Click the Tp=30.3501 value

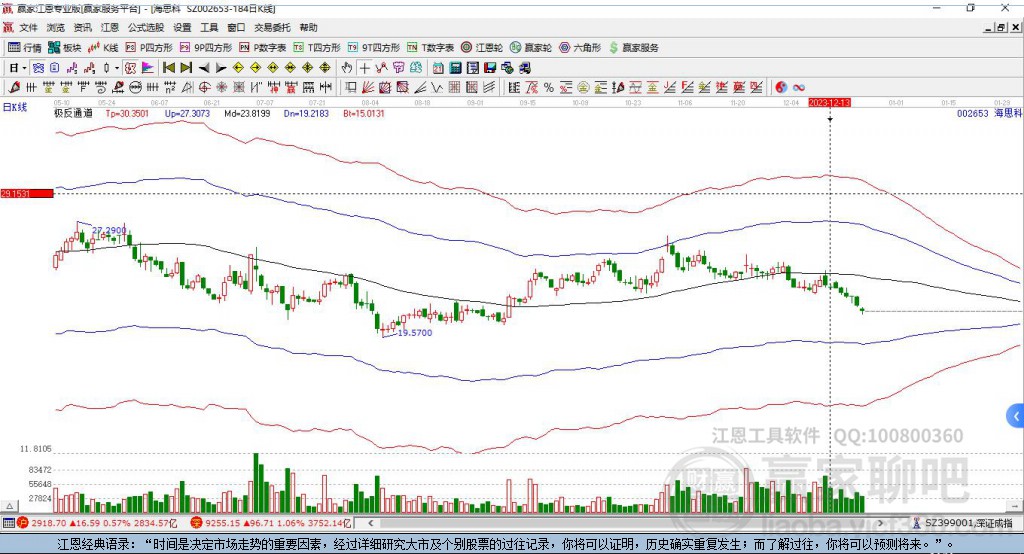click(127, 113)
